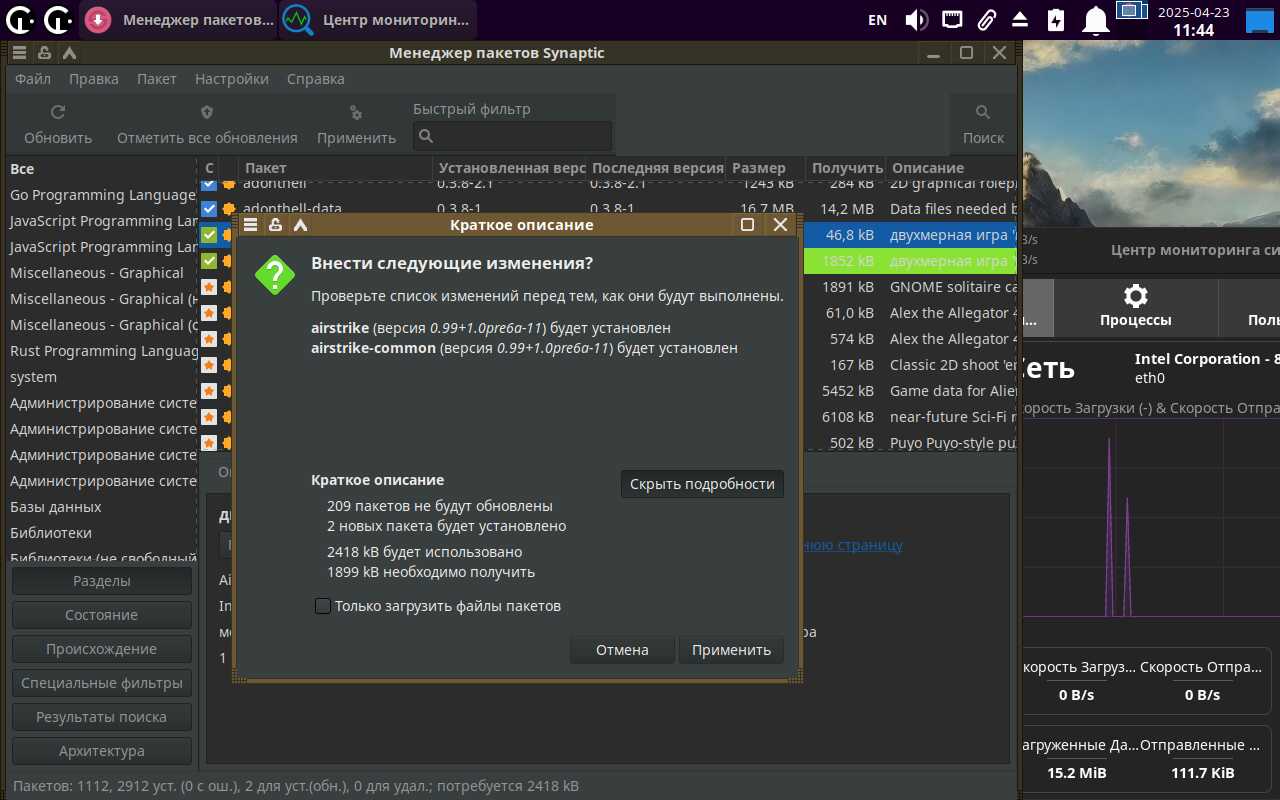Switch keyboard layout via EN indicator
1280x800 pixels.
877,20
